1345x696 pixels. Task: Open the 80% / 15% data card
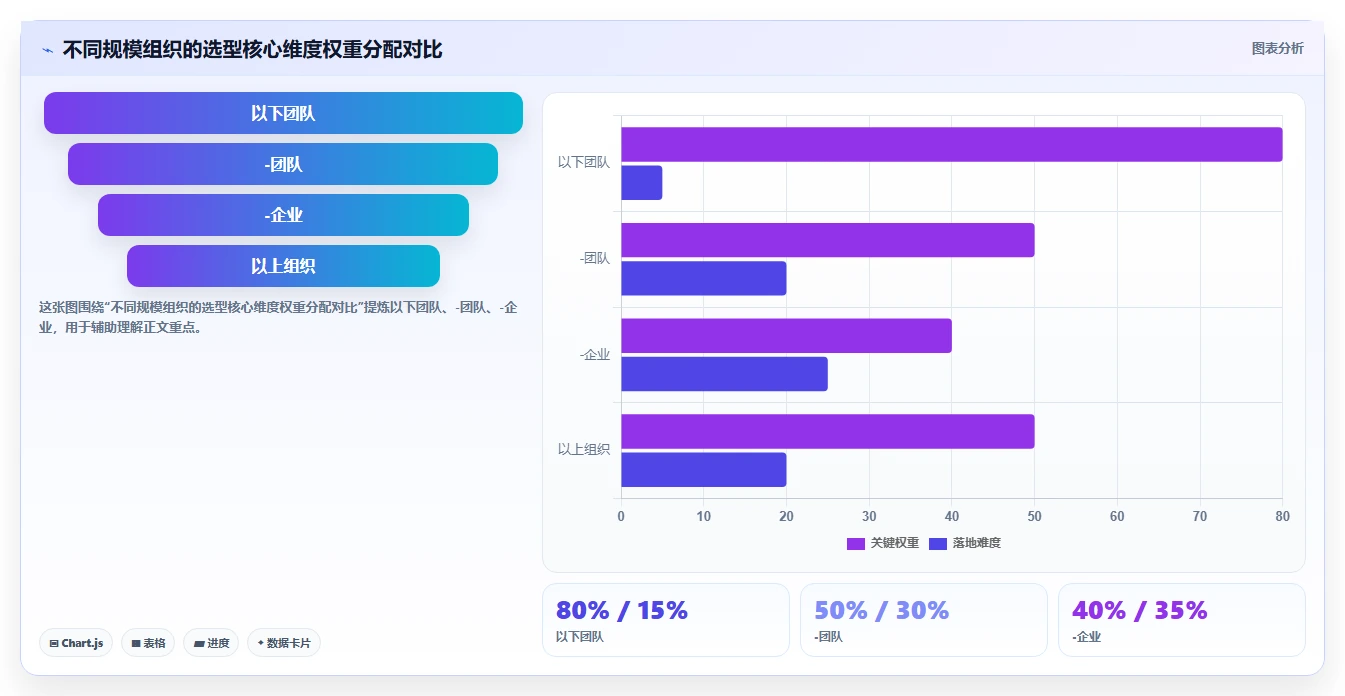666,620
